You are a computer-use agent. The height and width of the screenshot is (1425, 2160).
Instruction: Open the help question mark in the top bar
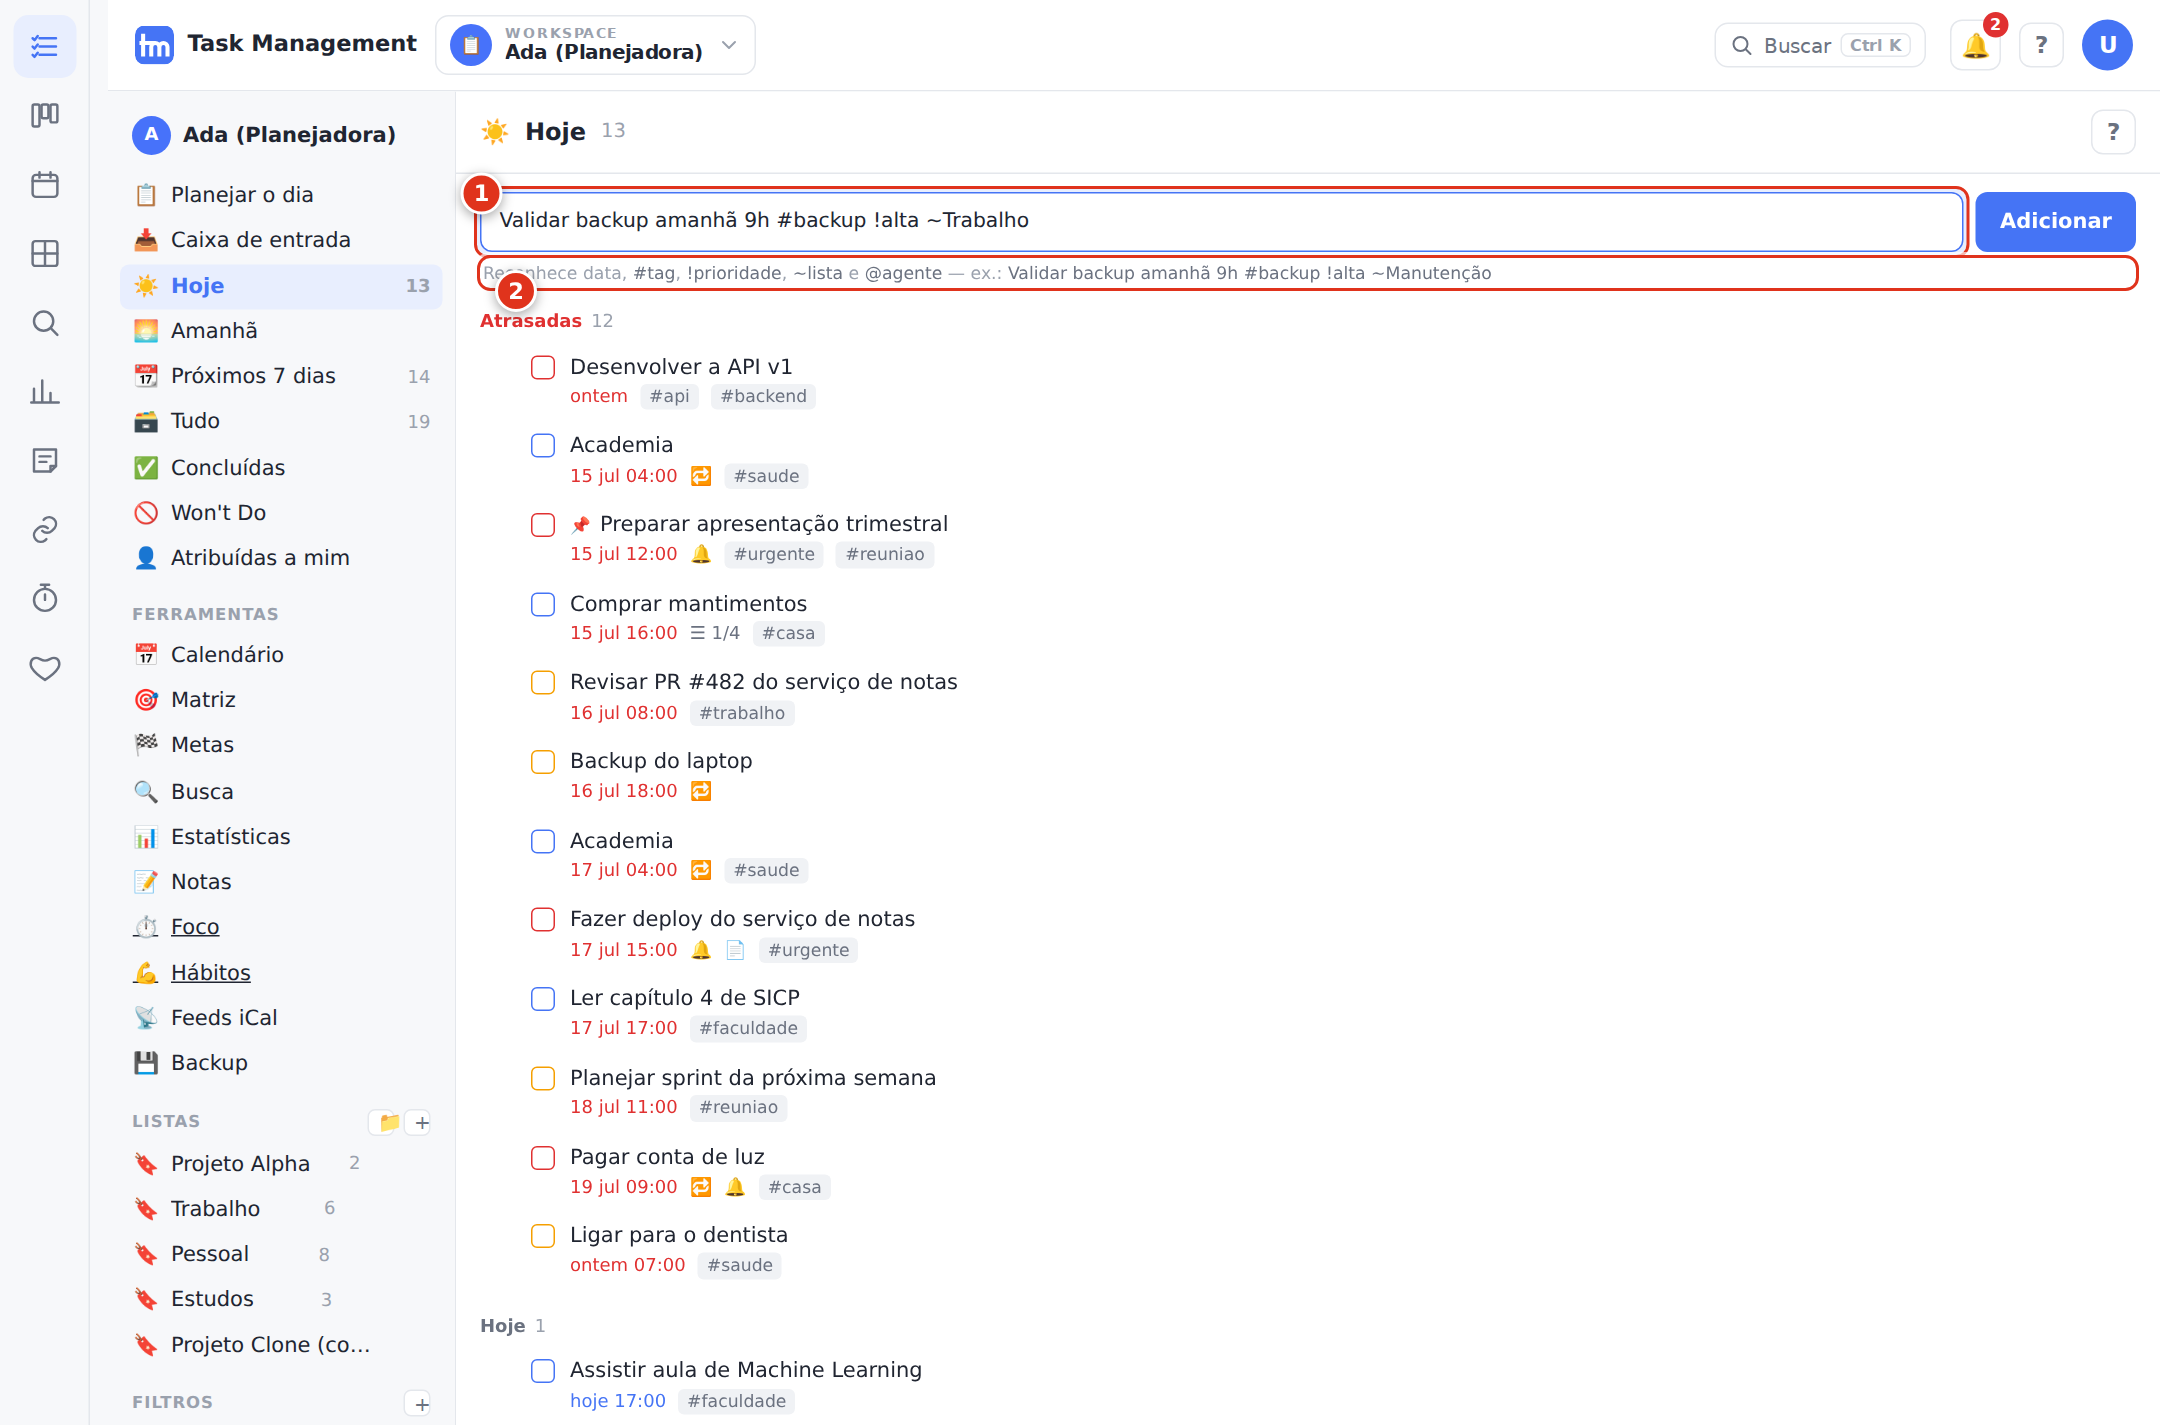coord(2041,45)
